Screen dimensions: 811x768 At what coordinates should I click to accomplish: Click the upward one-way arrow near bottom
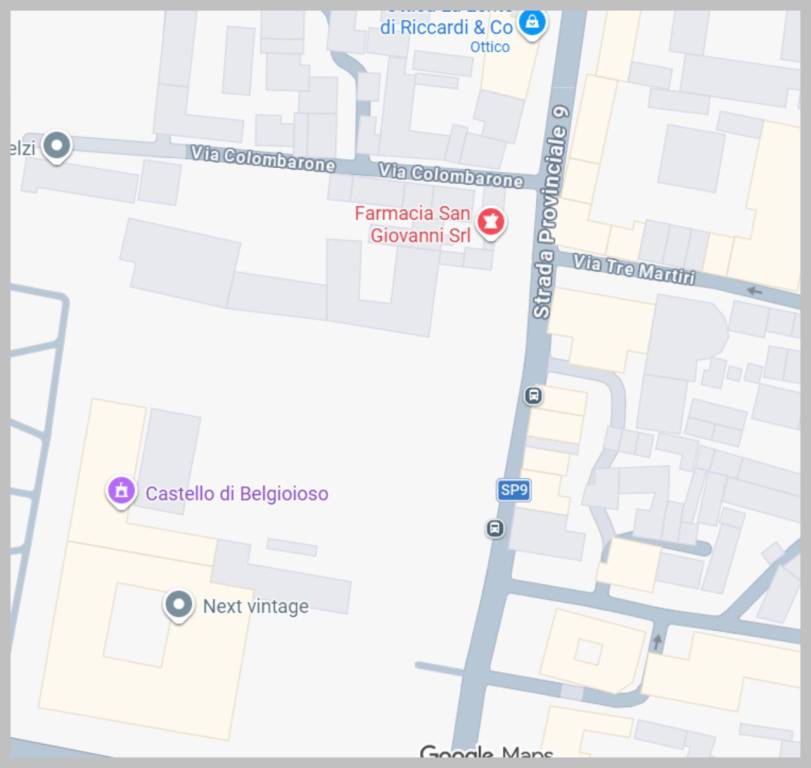(x=657, y=642)
